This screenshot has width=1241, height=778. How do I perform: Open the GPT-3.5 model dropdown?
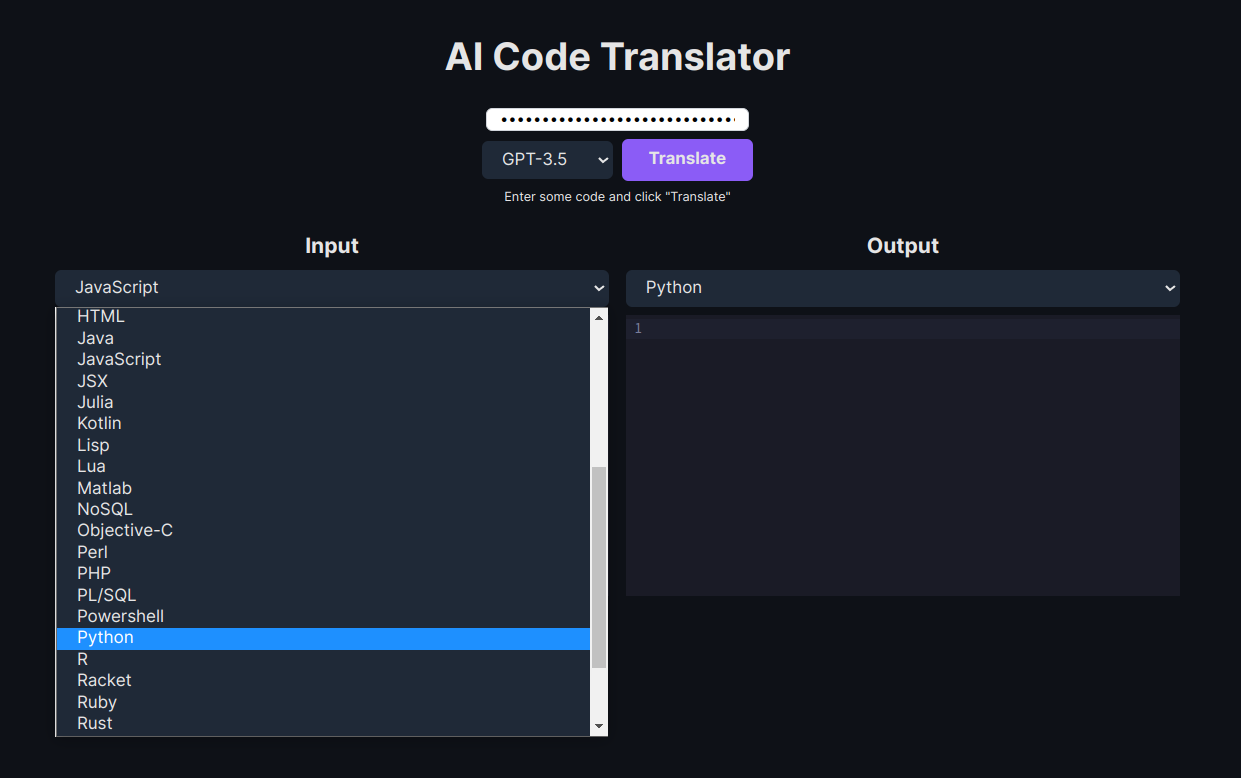(x=547, y=159)
